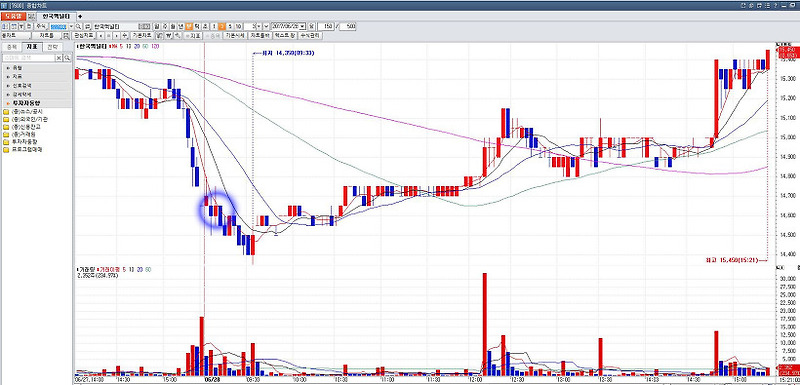Click the 500 total count field
The height and width of the screenshot is (385, 800).
pos(347,27)
